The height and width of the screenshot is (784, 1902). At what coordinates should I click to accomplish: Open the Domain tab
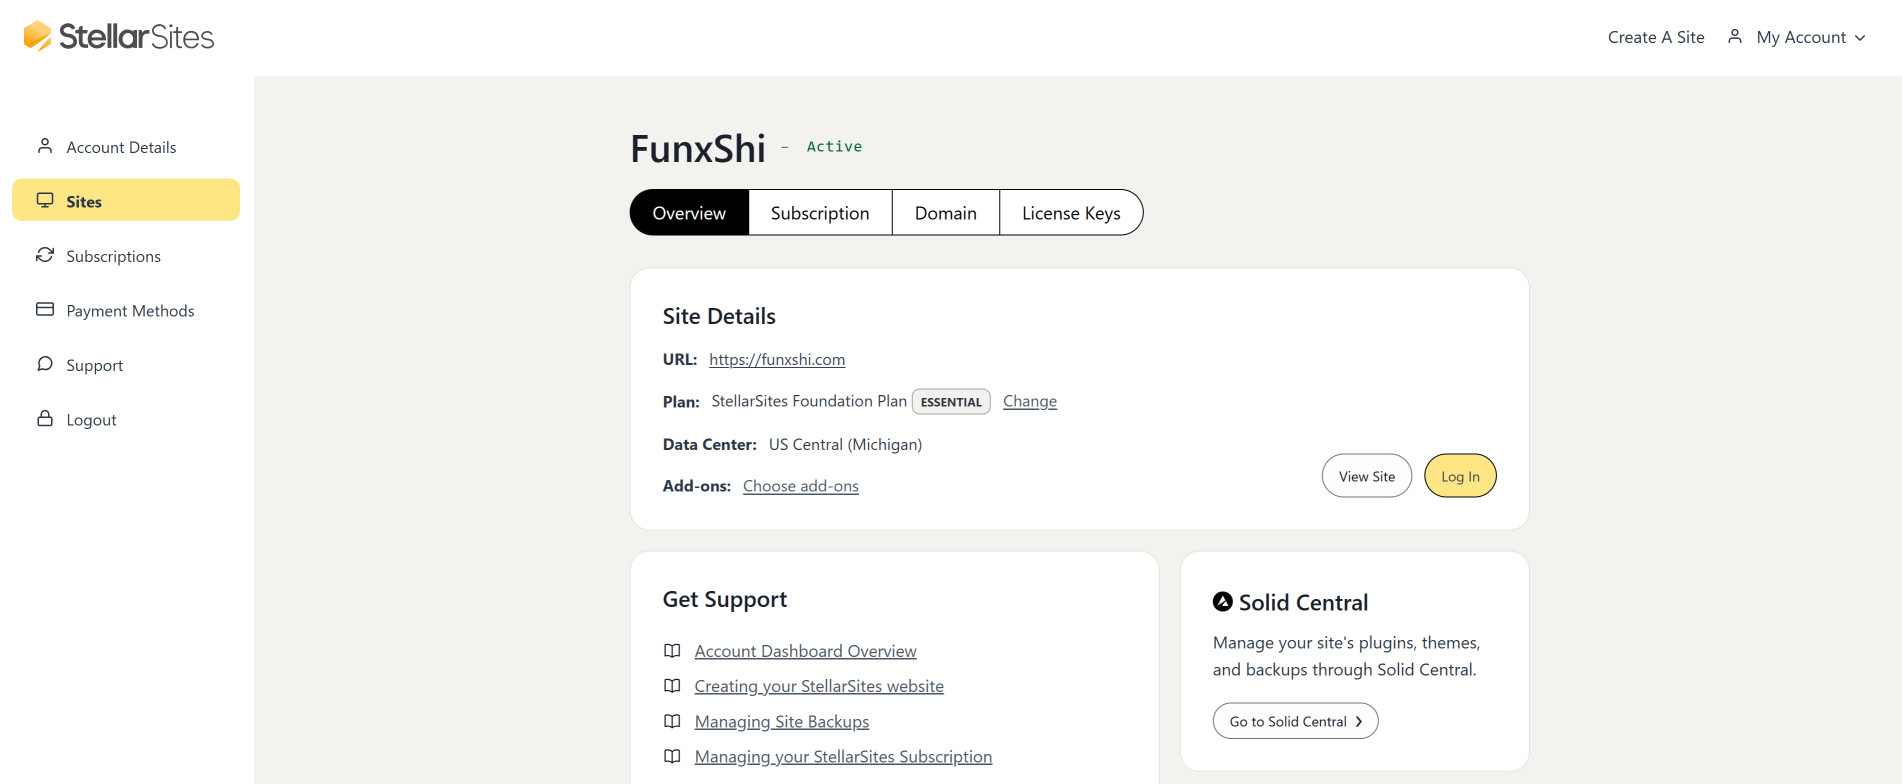[x=945, y=213]
